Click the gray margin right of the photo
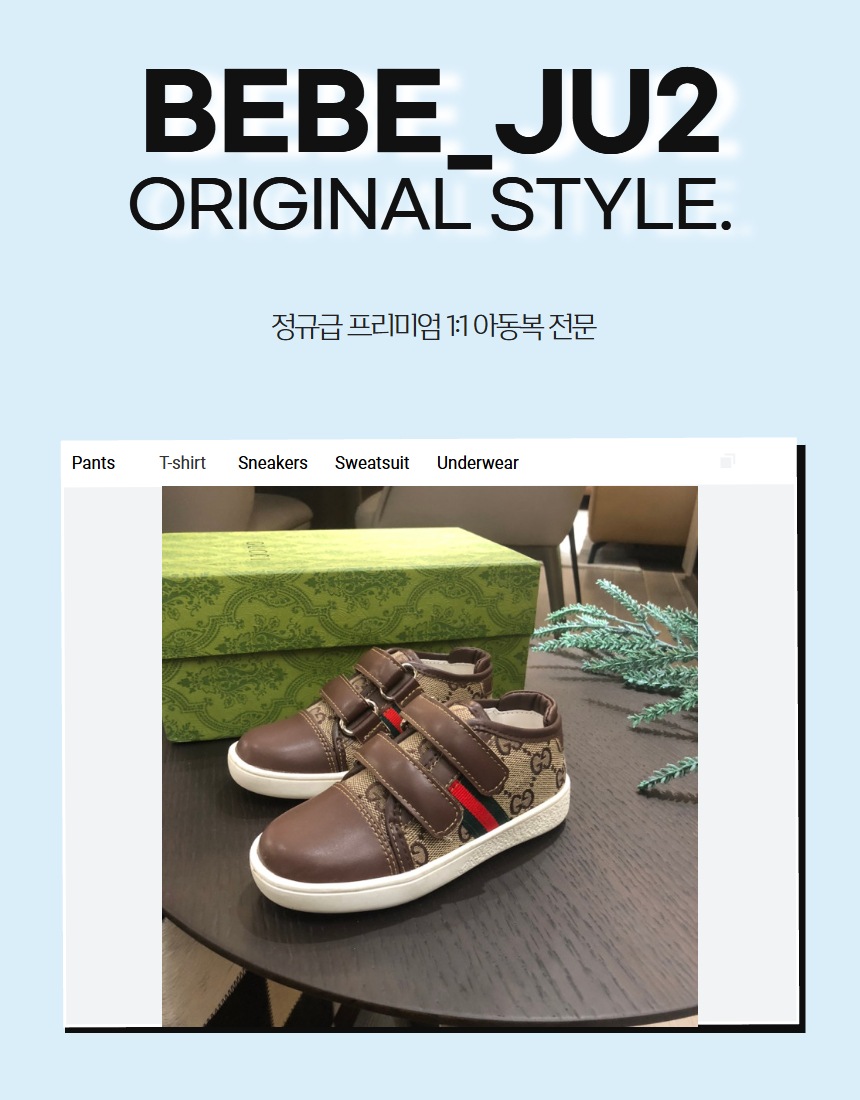Screen dimensions: 860x1100 746,756
